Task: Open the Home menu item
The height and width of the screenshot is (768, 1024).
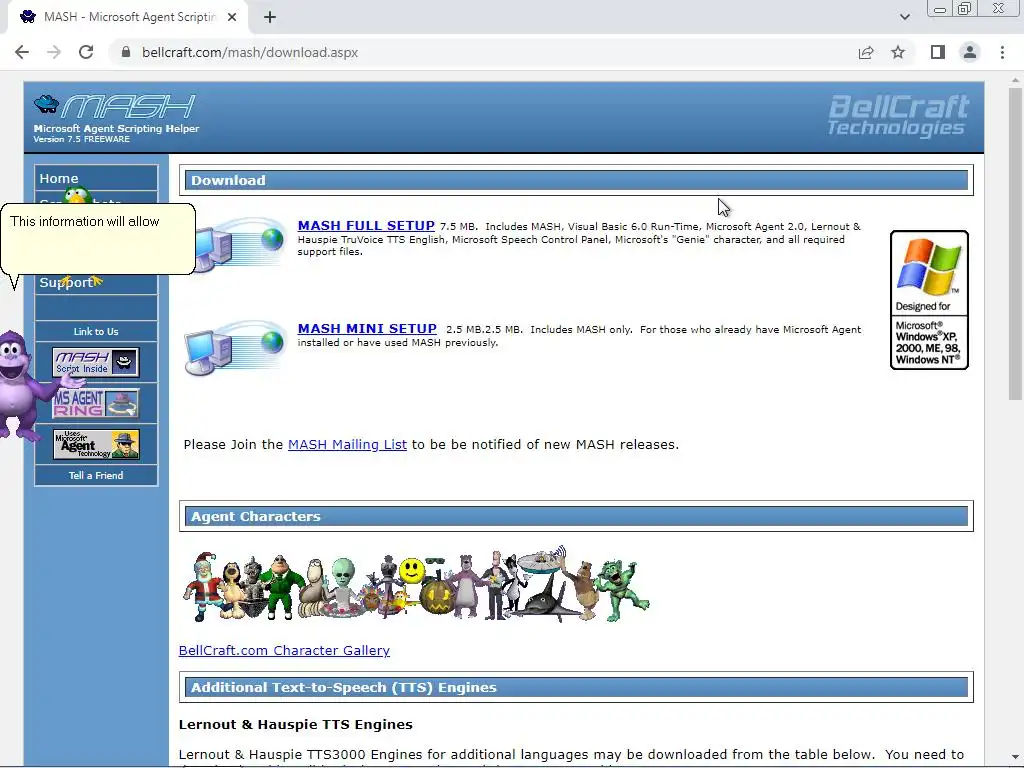Action: click(96, 178)
